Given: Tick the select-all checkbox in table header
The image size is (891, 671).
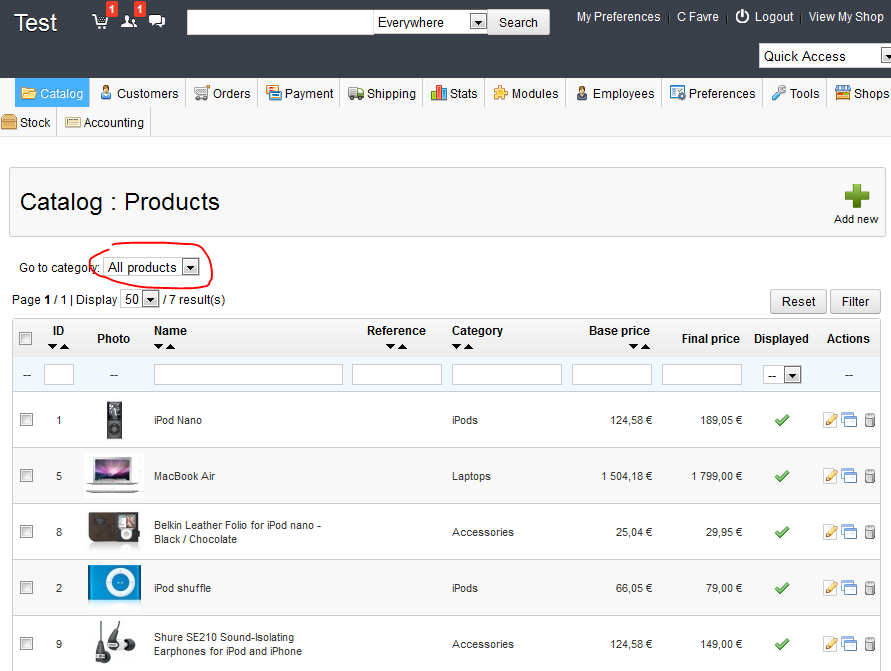Looking at the screenshot, I should (x=27, y=339).
